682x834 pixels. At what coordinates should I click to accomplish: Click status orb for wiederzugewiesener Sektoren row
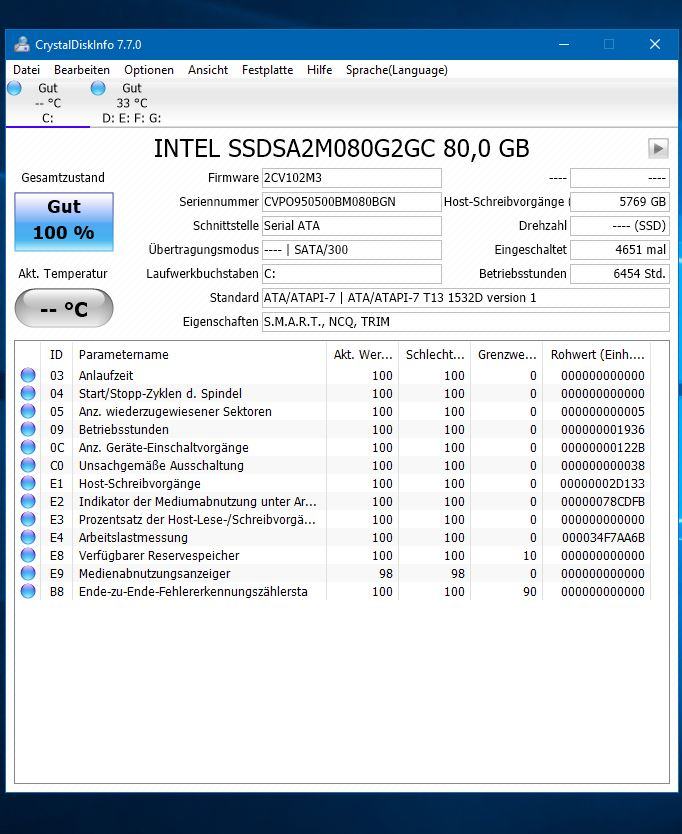click(x=28, y=411)
